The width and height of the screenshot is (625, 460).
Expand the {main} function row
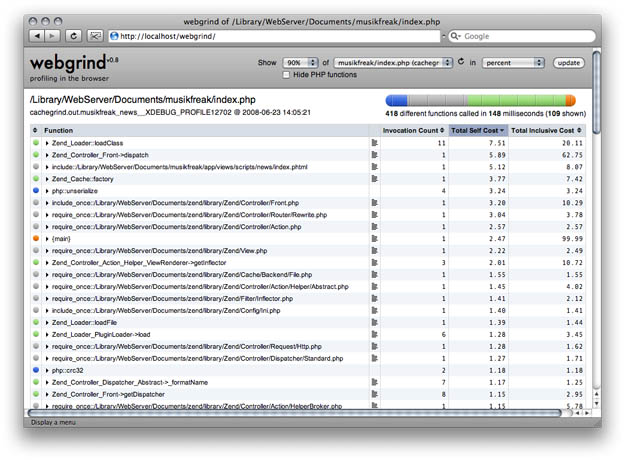(47, 239)
